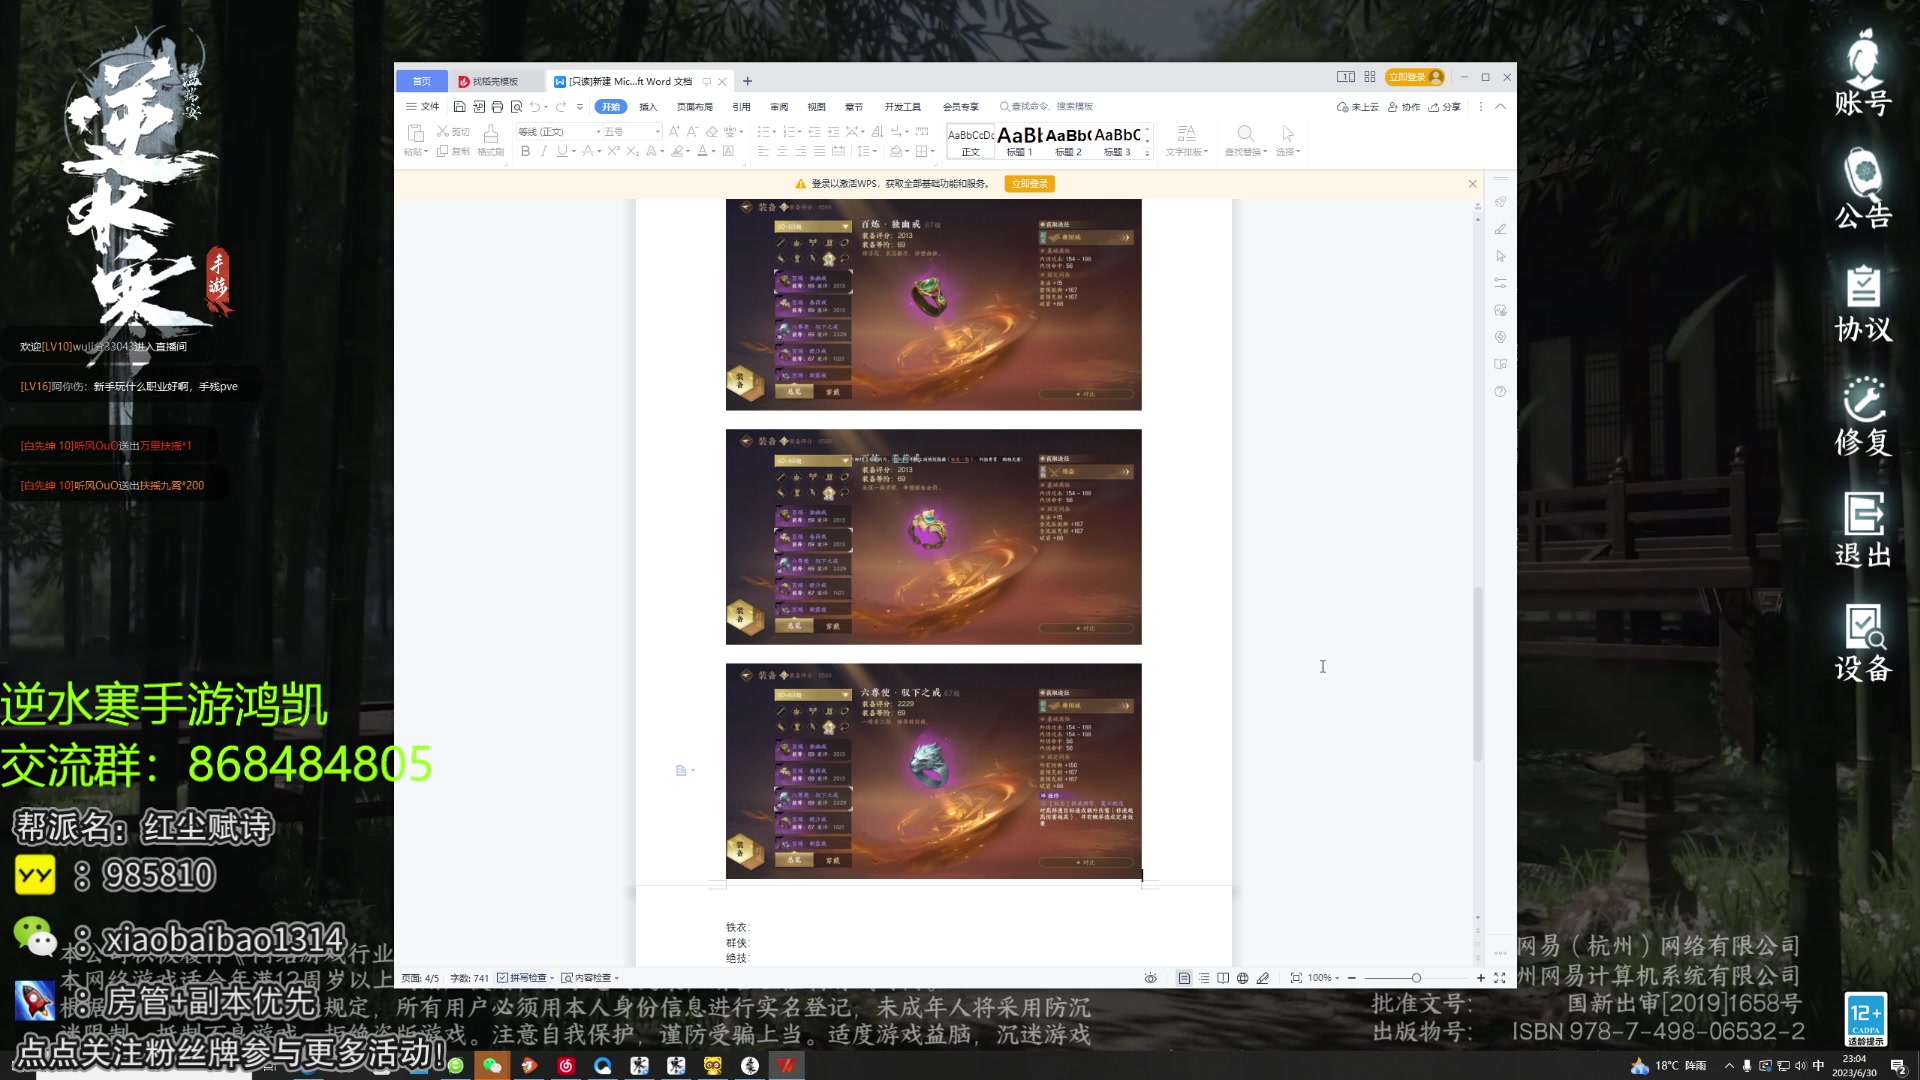
Task: Switch to the 审阅 (Review) ribbon tab
Action: 779,107
